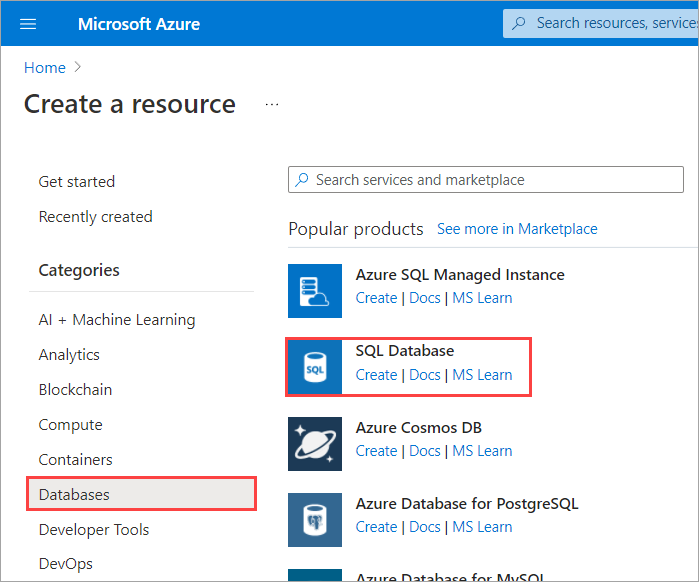Image resolution: width=699 pixels, height=582 pixels.
Task: Open the Compute category
Action: coord(70,425)
